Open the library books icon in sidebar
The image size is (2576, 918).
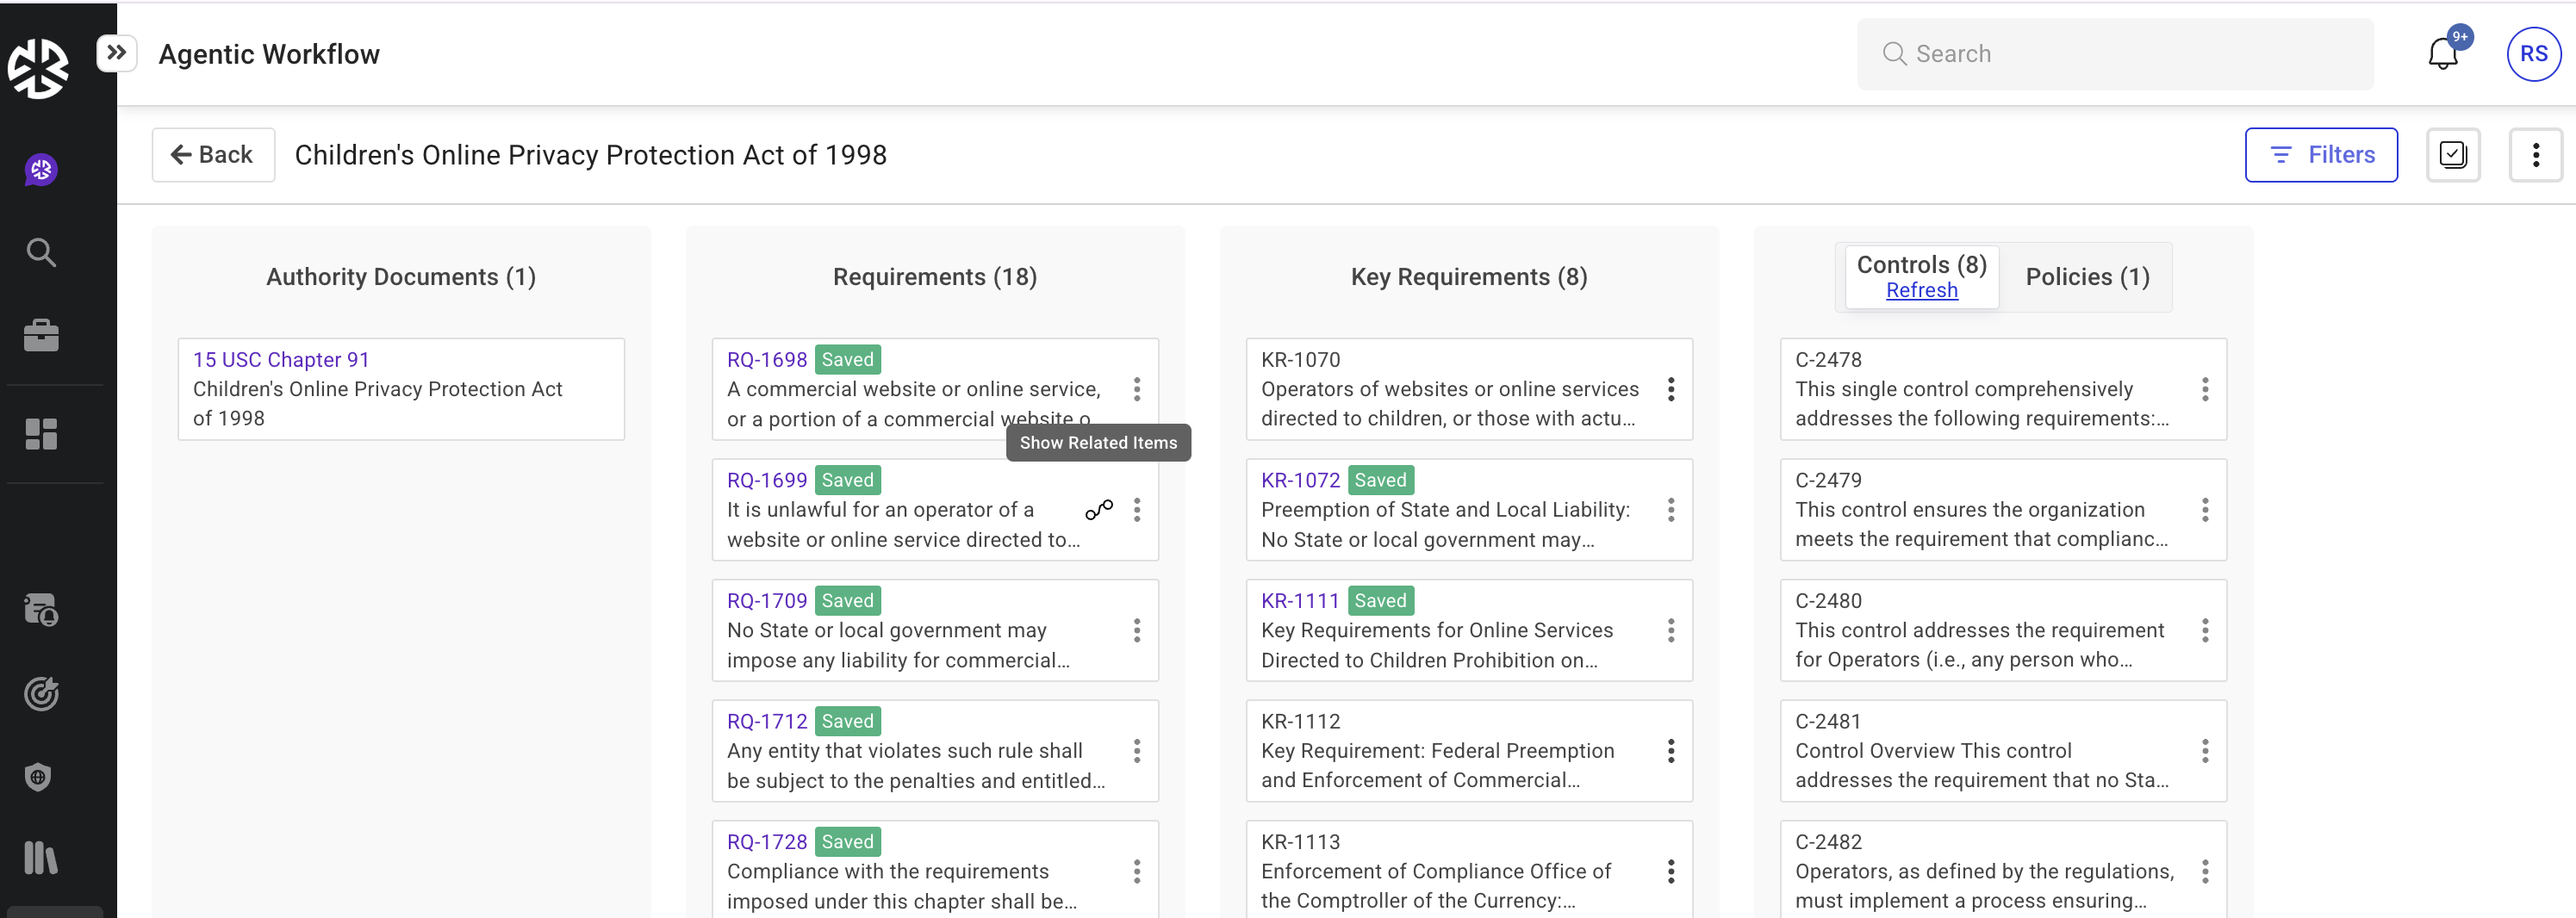[40, 857]
